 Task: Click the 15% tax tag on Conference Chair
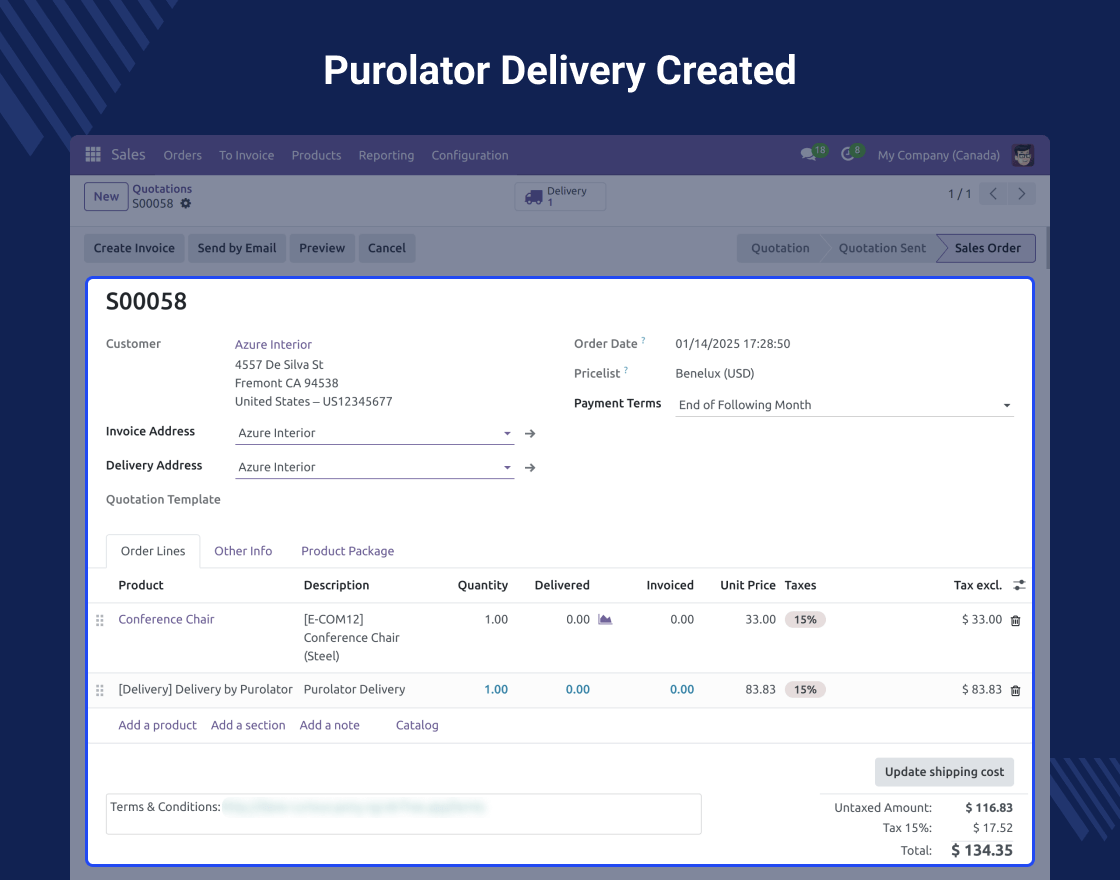[805, 619]
